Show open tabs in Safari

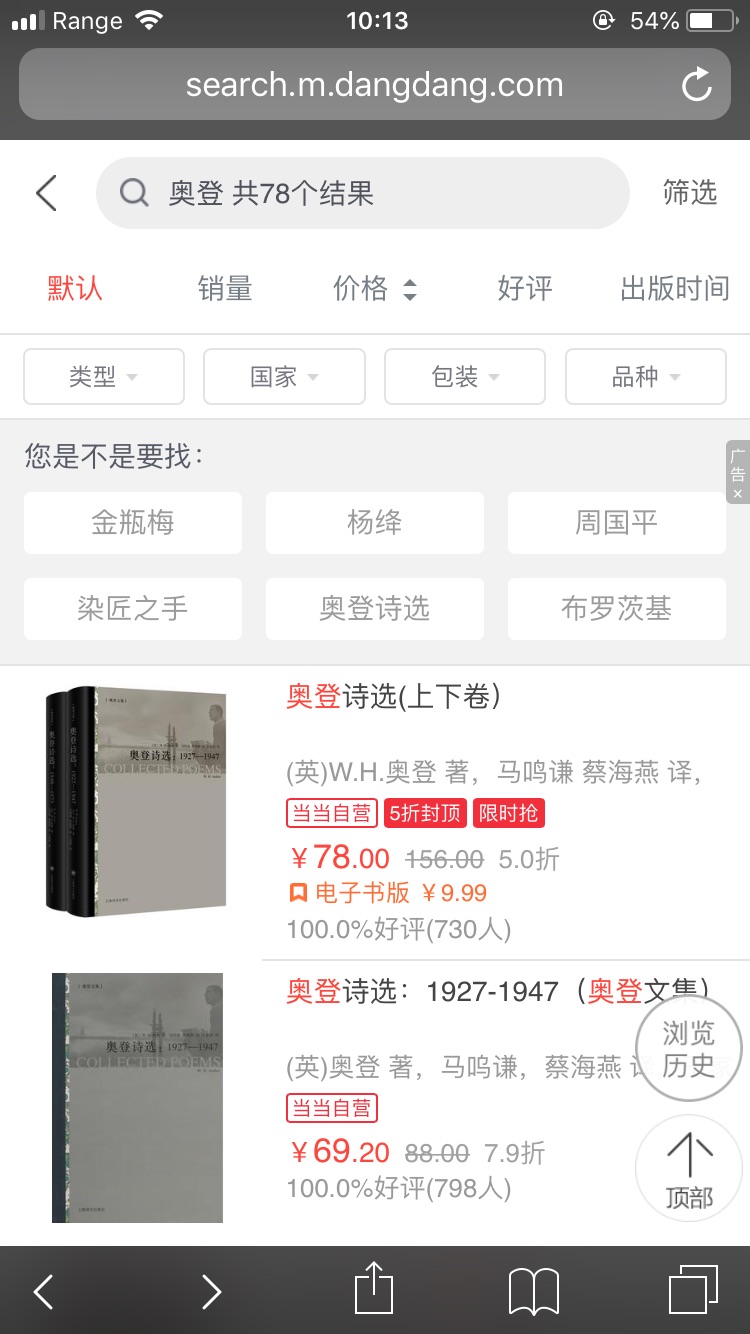pyautogui.click(x=693, y=1290)
